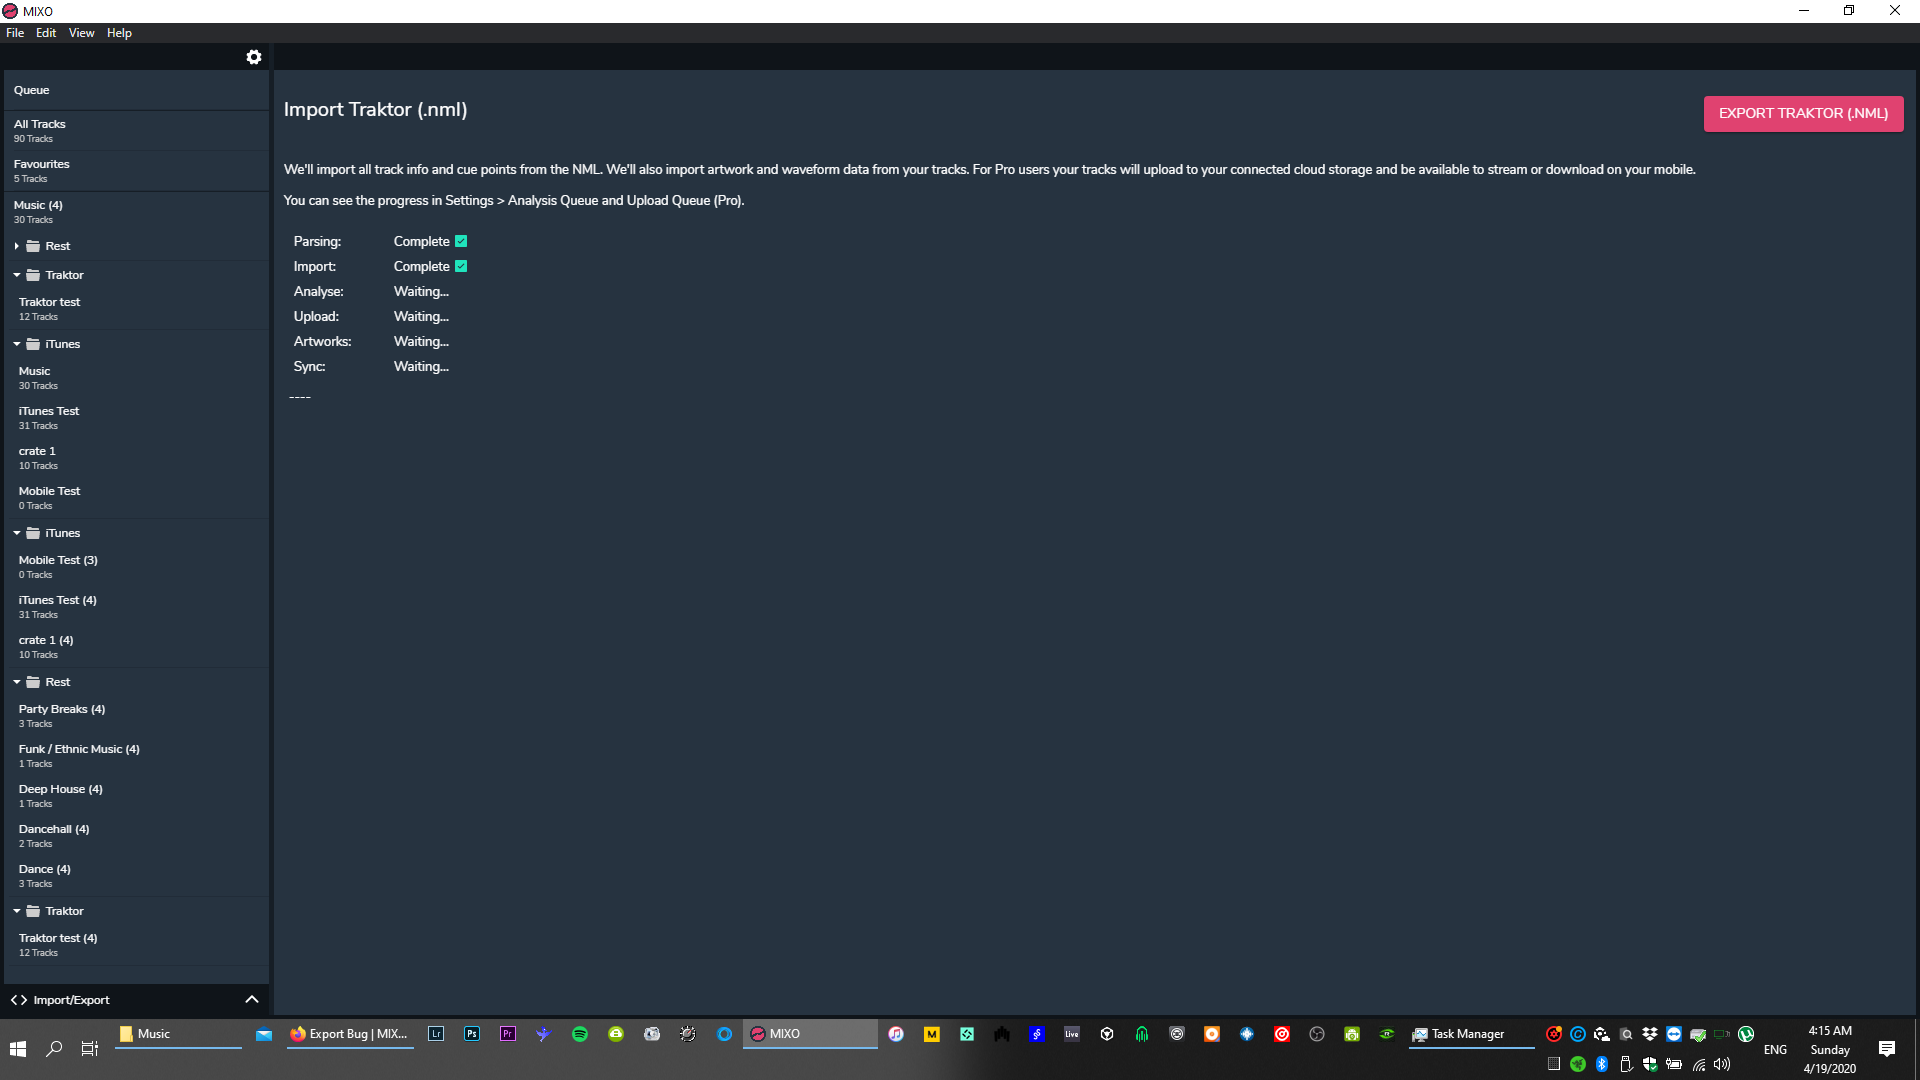
Task: Select the Traktor test (4) playlist
Action: point(136,945)
